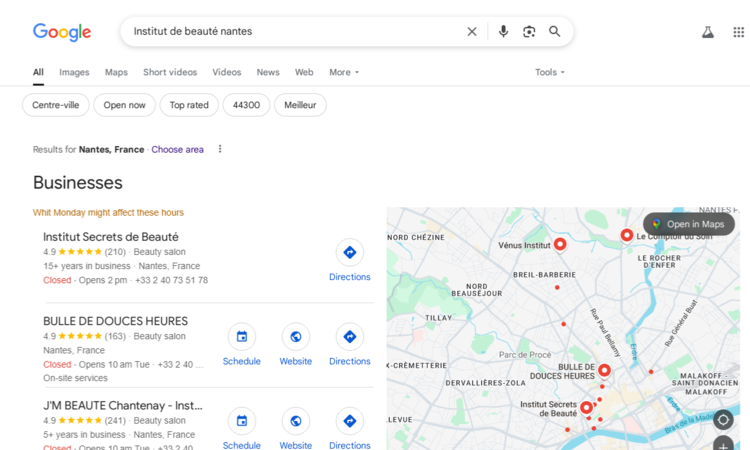This screenshot has width=750, height=450.
Task: Open the three-dot options next to Choose area
Action: point(220,150)
